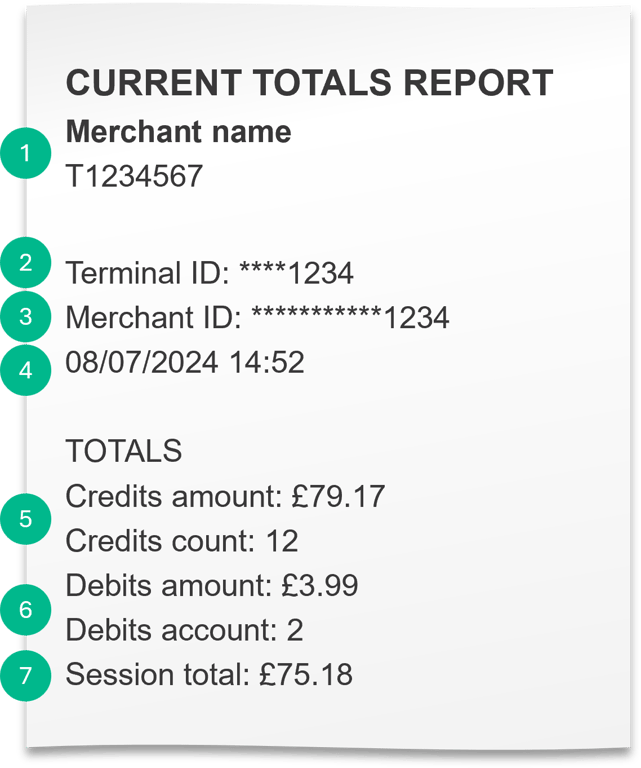Click the Merchant ID masked number
The image size is (641, 768).
coord(350,317)
